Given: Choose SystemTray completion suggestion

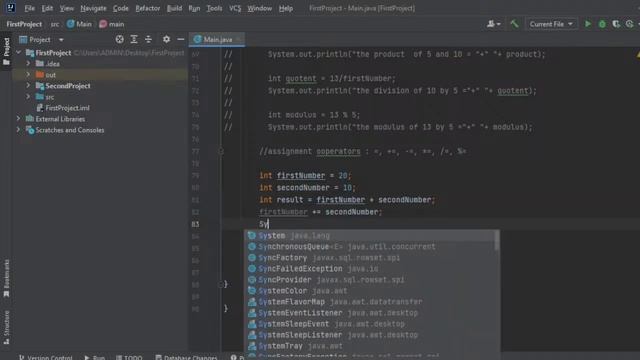Looking at the screenshot, I should (x=369, y=346).
